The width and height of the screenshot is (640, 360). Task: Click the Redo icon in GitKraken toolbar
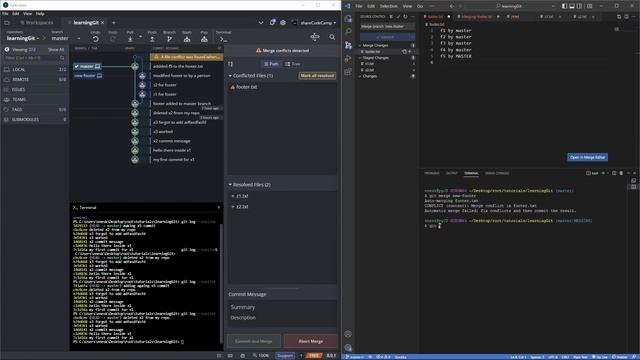click(x=113, y=39)
